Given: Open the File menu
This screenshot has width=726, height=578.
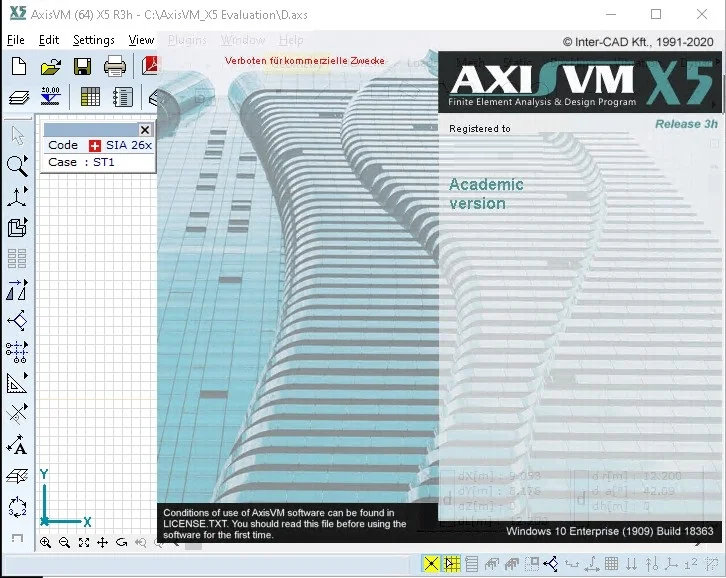Looking at the screenshot, I should tap(16, 40).
